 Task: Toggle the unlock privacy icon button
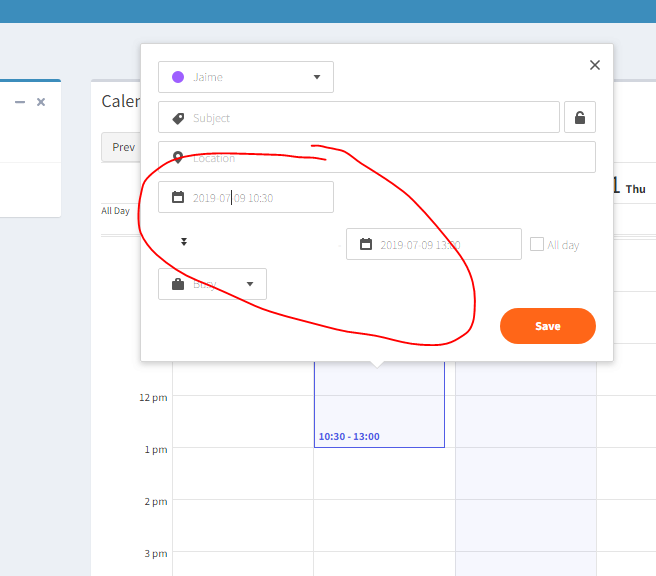pos(579,117)
